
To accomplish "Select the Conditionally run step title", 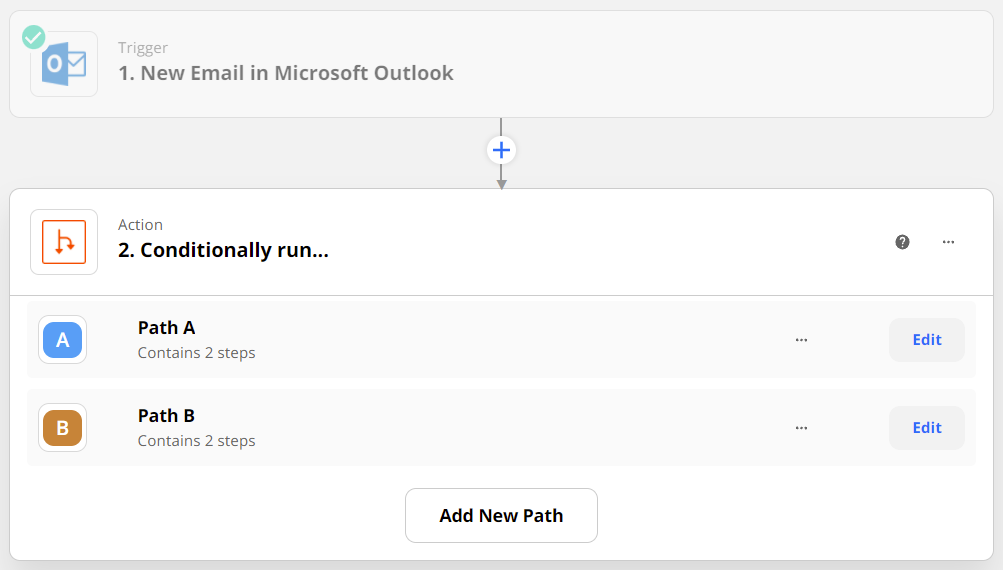I will click(x=223, y=250).
